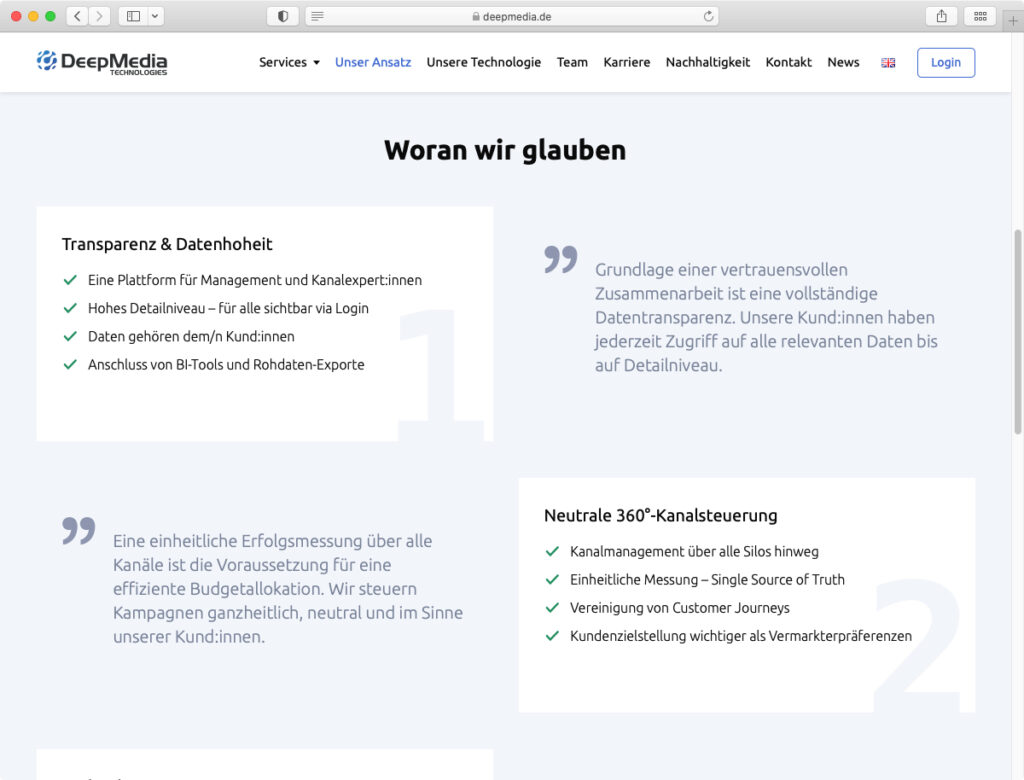Click 'Daten gehören dem/n Kund:innen' line
1024x780 pixels.
191,336
